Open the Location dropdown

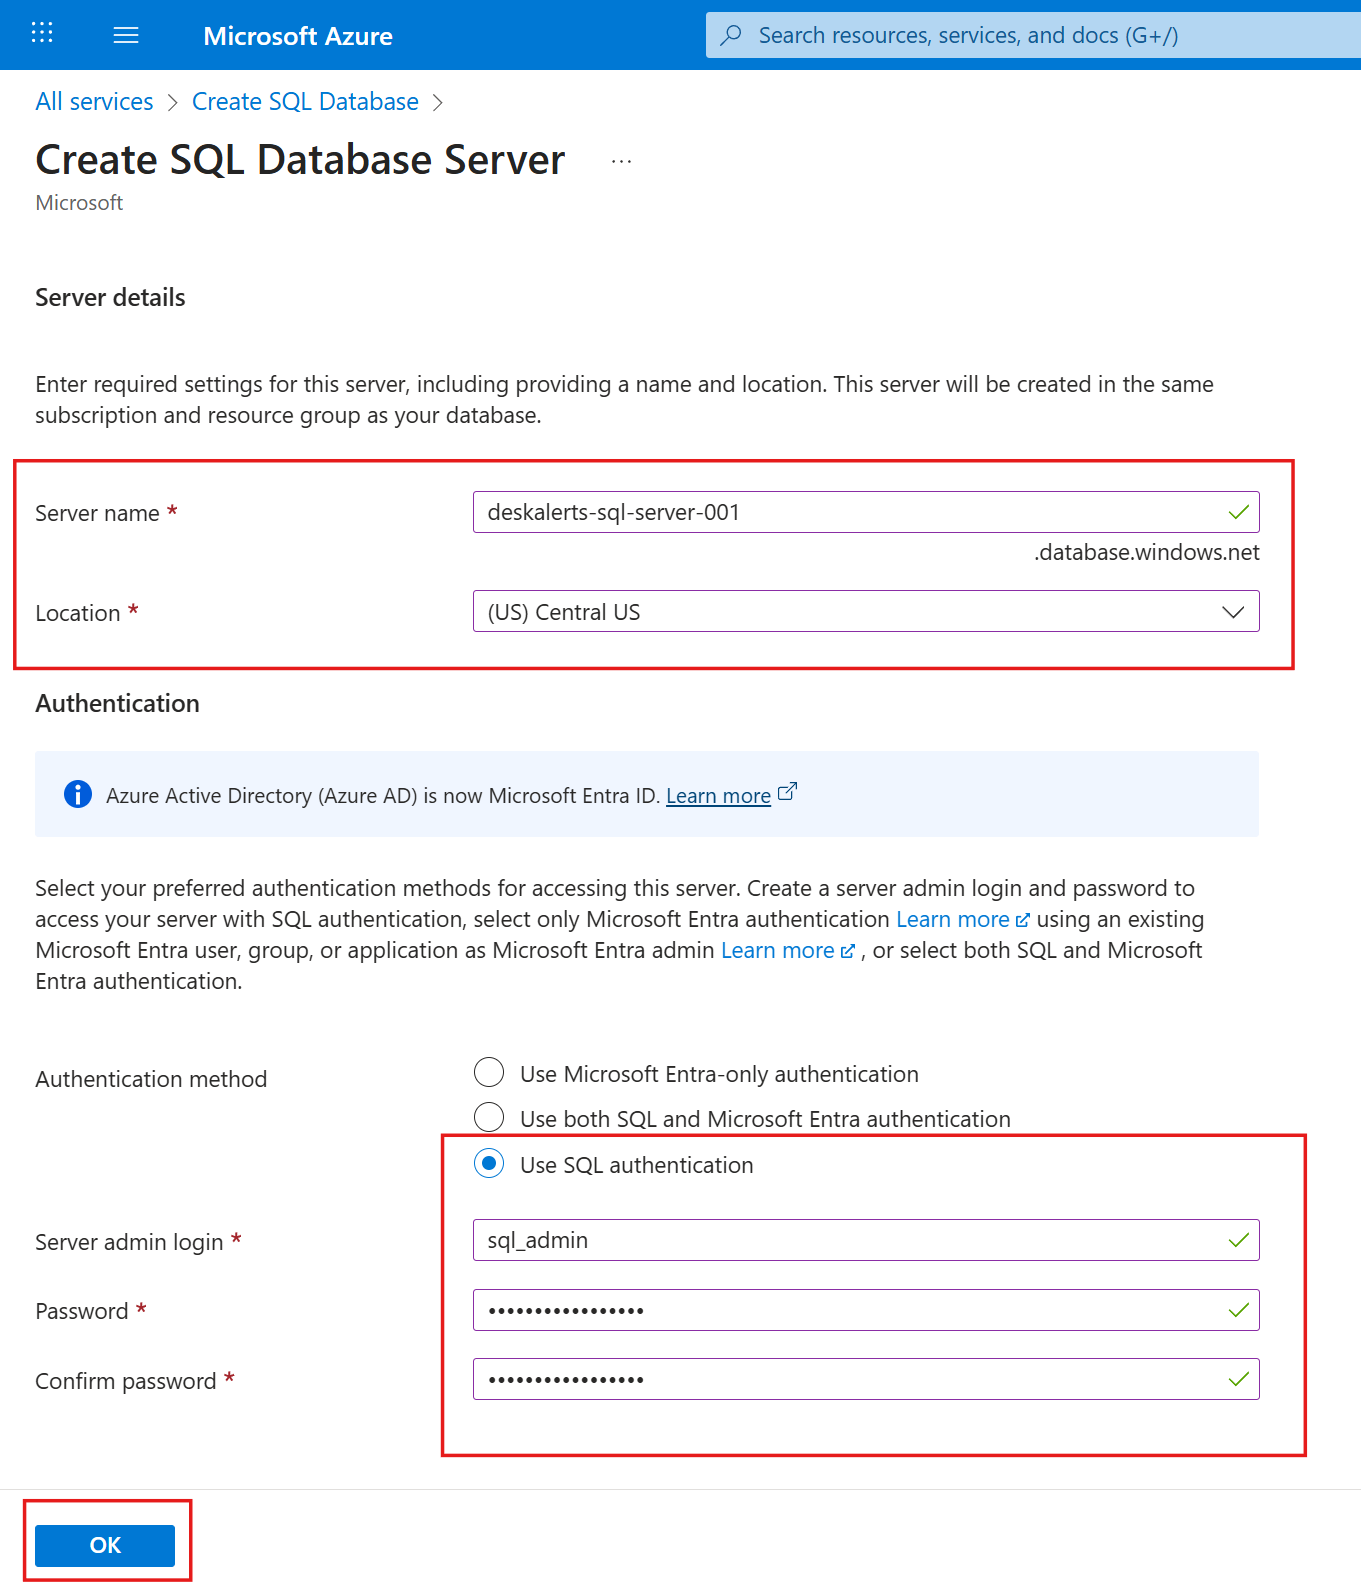[866, 612]
